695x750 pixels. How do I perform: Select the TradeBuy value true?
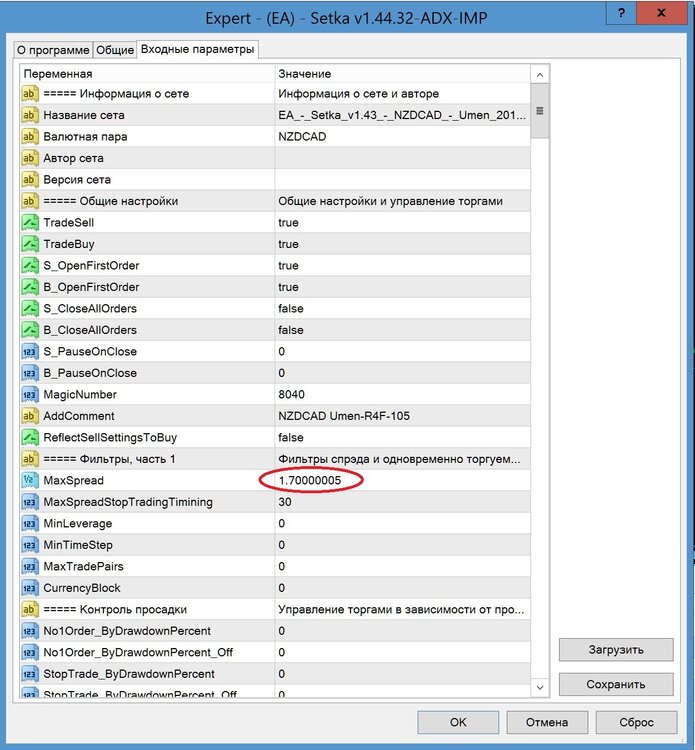coord(288,244)
